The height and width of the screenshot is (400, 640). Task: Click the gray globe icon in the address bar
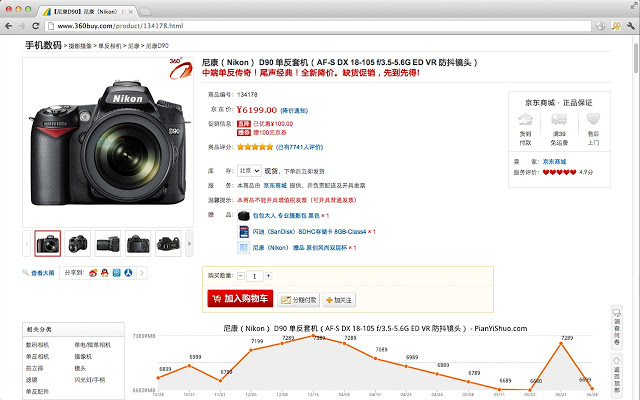tap(600, 26)
